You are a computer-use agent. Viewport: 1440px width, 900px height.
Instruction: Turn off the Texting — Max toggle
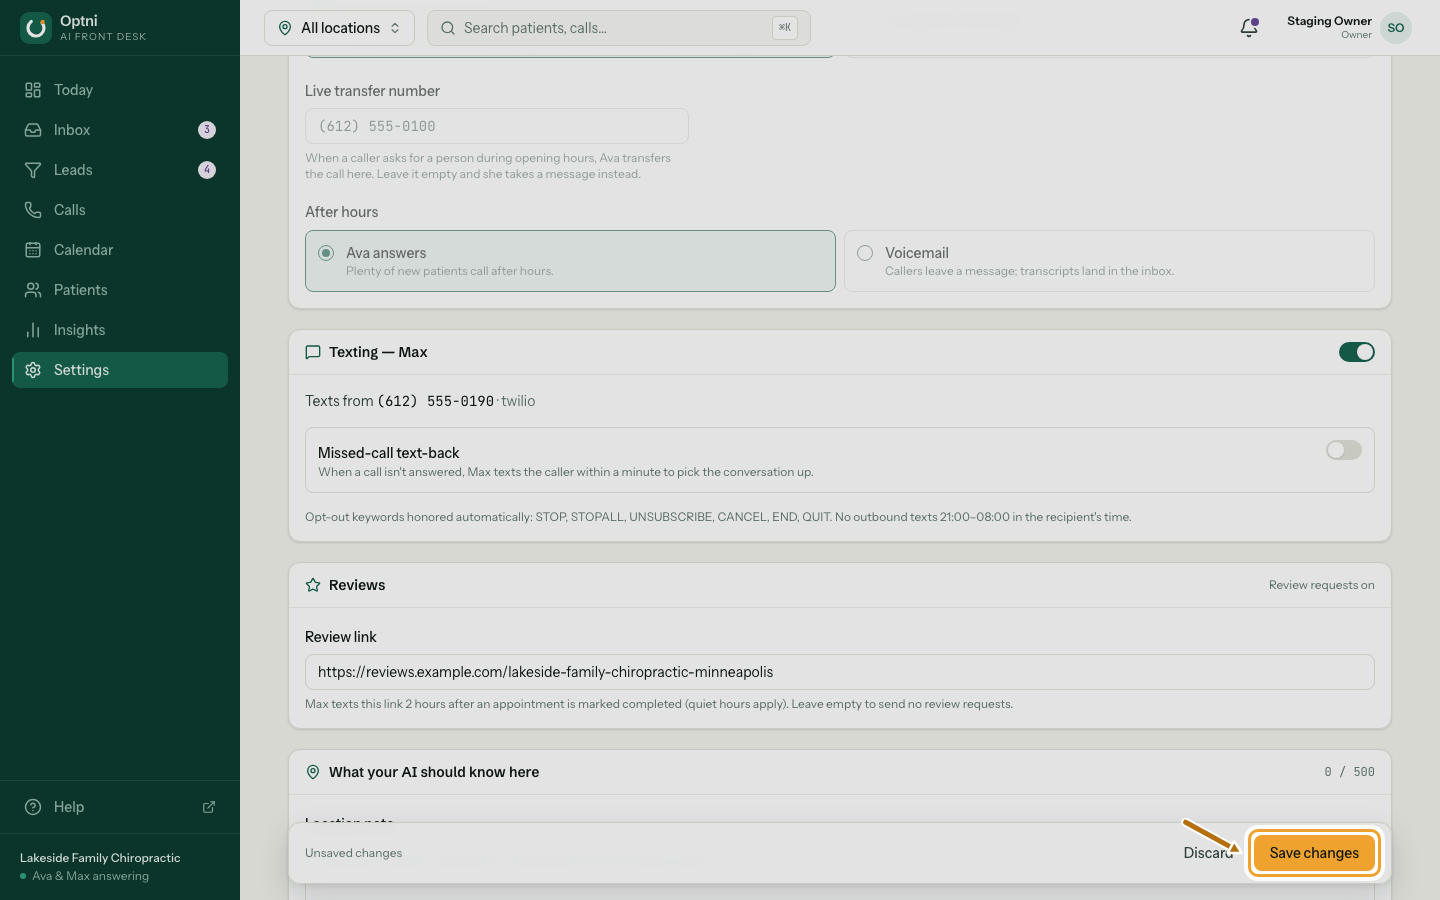(1357, 352)
